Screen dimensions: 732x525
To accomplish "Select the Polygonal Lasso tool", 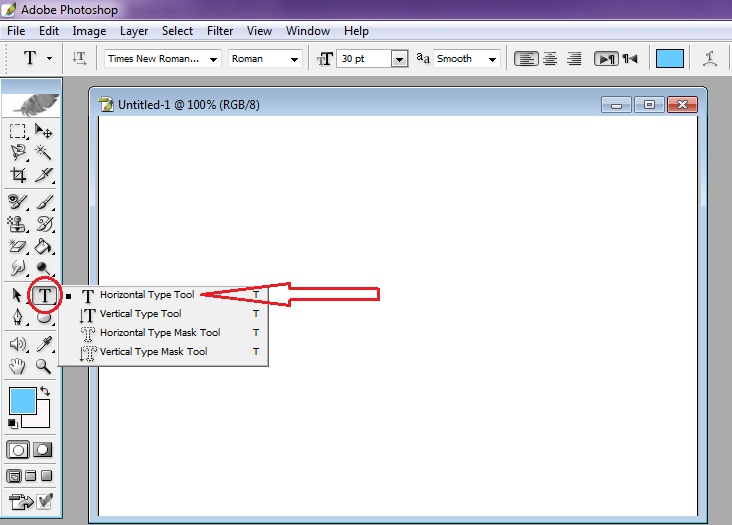I will point(18,153).
